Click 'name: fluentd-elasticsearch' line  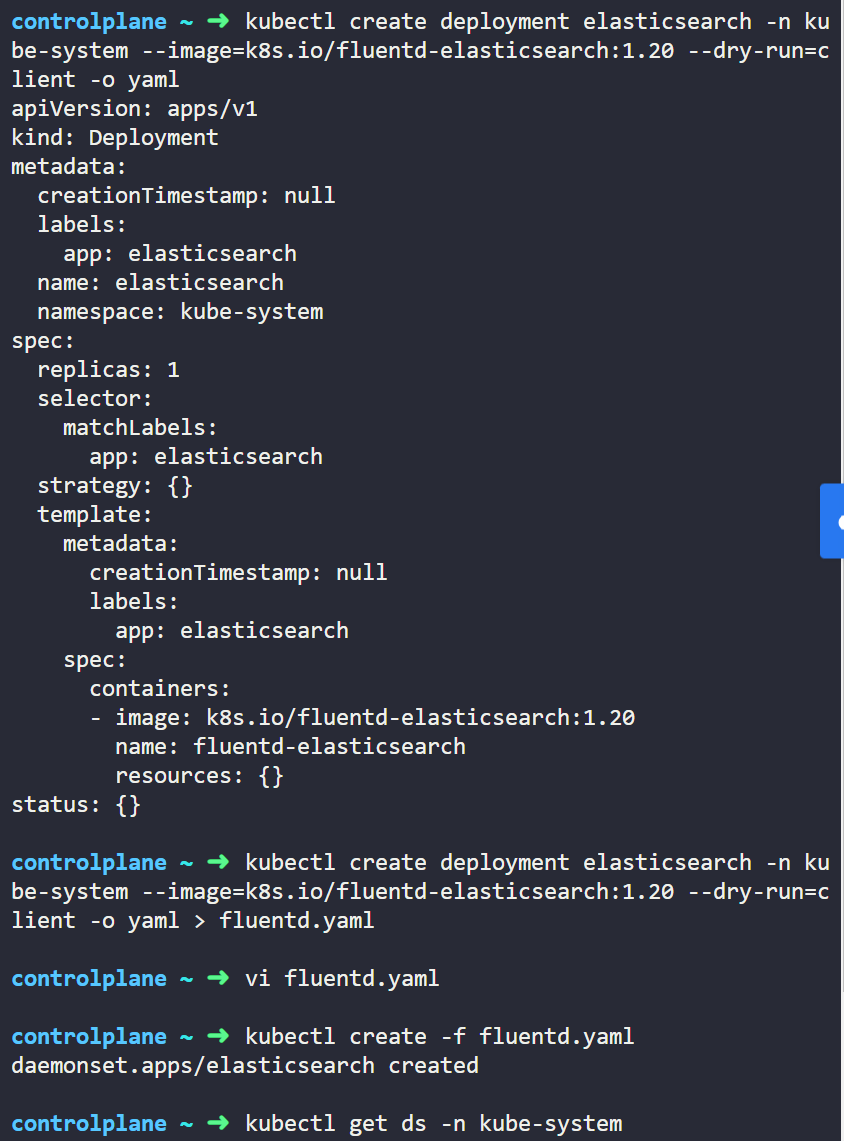click(291, 747)
